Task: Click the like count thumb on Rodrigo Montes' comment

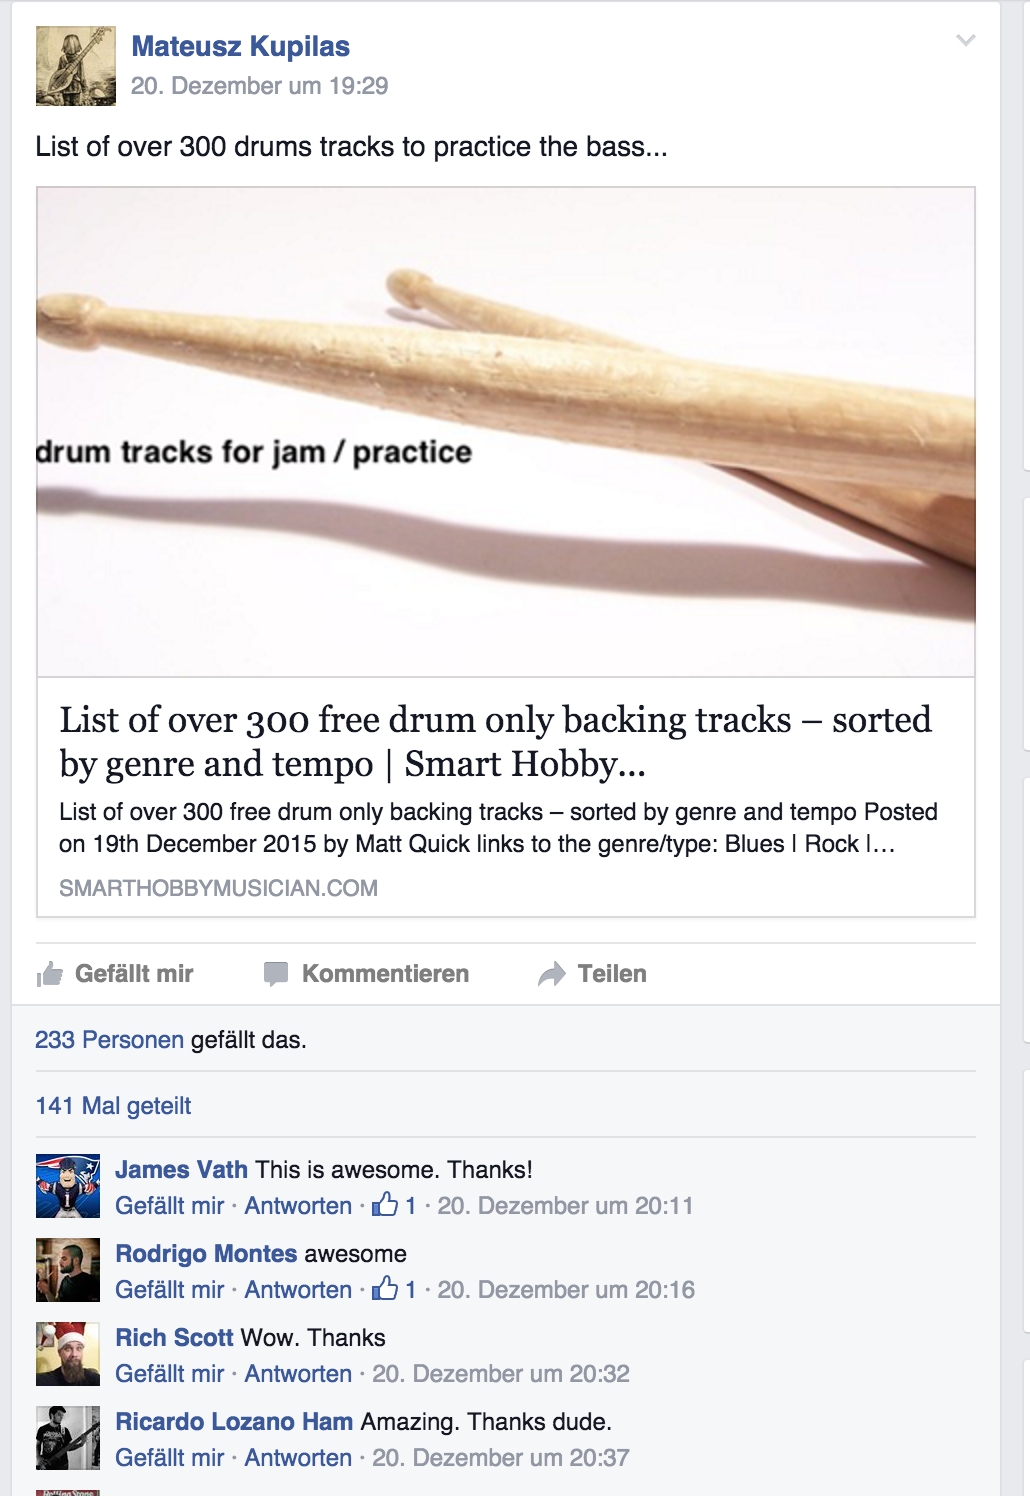Action: (x=385, y=1289)
